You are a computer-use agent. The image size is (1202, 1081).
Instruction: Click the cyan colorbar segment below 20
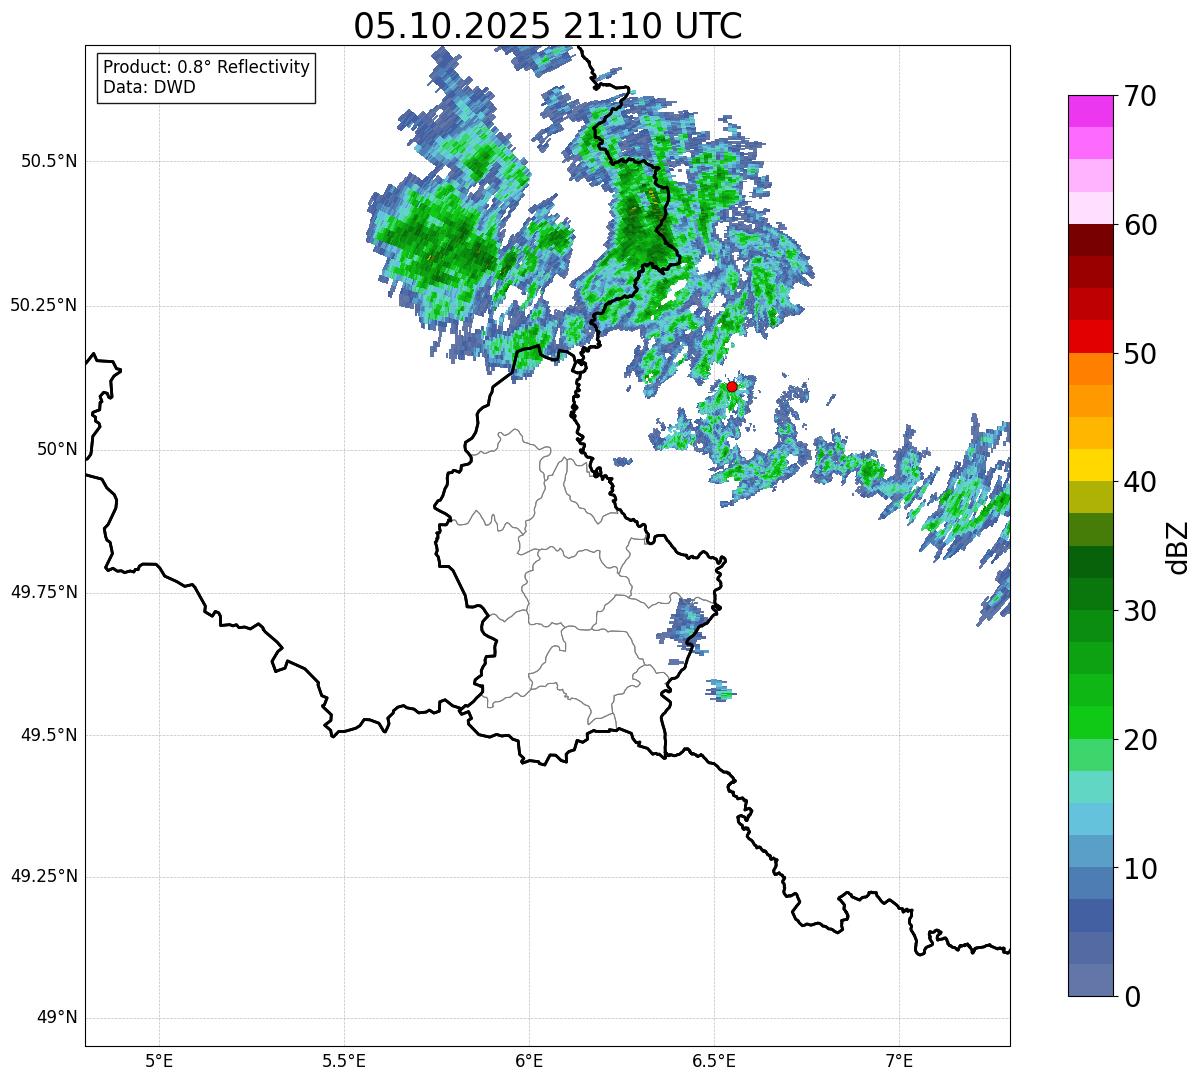(1090, 787)
